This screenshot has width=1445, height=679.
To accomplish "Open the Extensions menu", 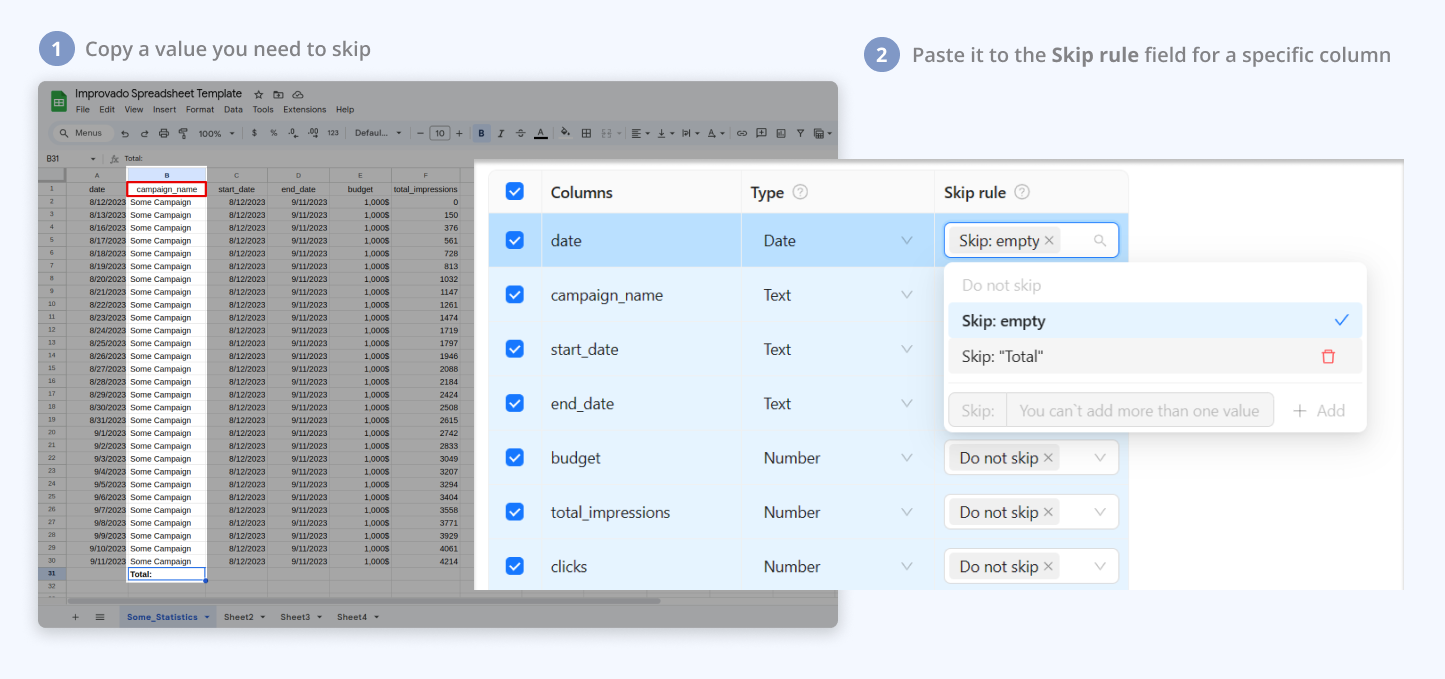I will coord(304,110).
